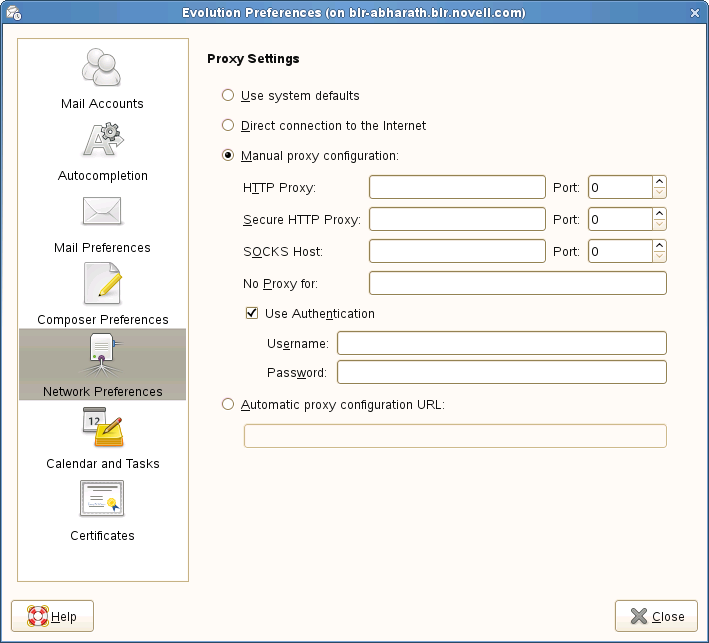This screenshot has height=643, width=709.
Task: Select Manual proxy configuration radio button
Action: [228, 156]
